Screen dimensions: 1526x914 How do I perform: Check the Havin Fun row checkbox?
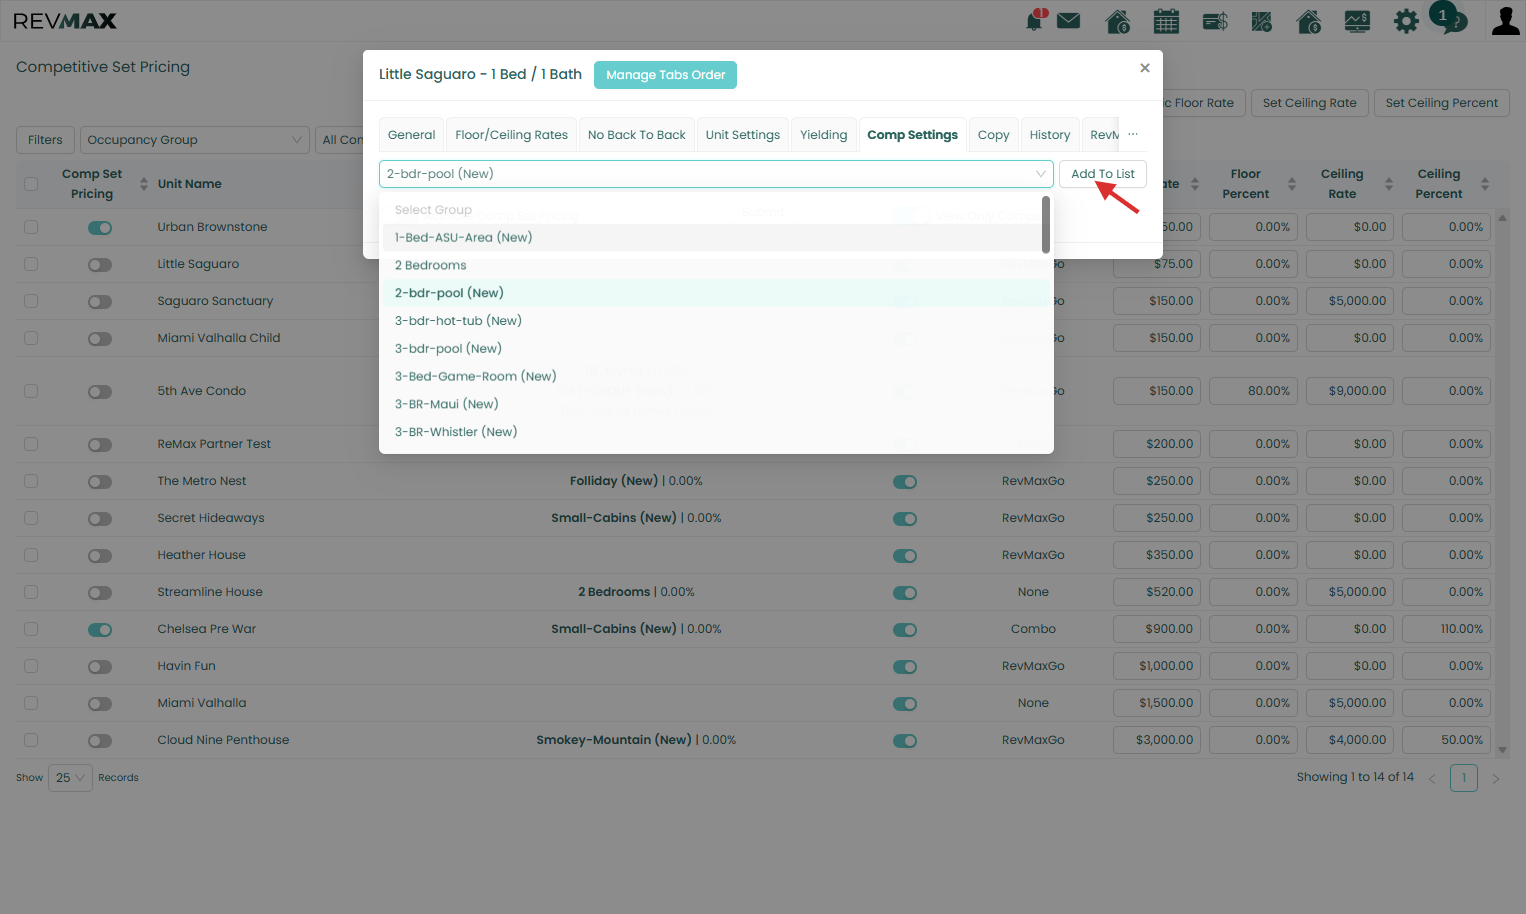click(x=31, y=666)
